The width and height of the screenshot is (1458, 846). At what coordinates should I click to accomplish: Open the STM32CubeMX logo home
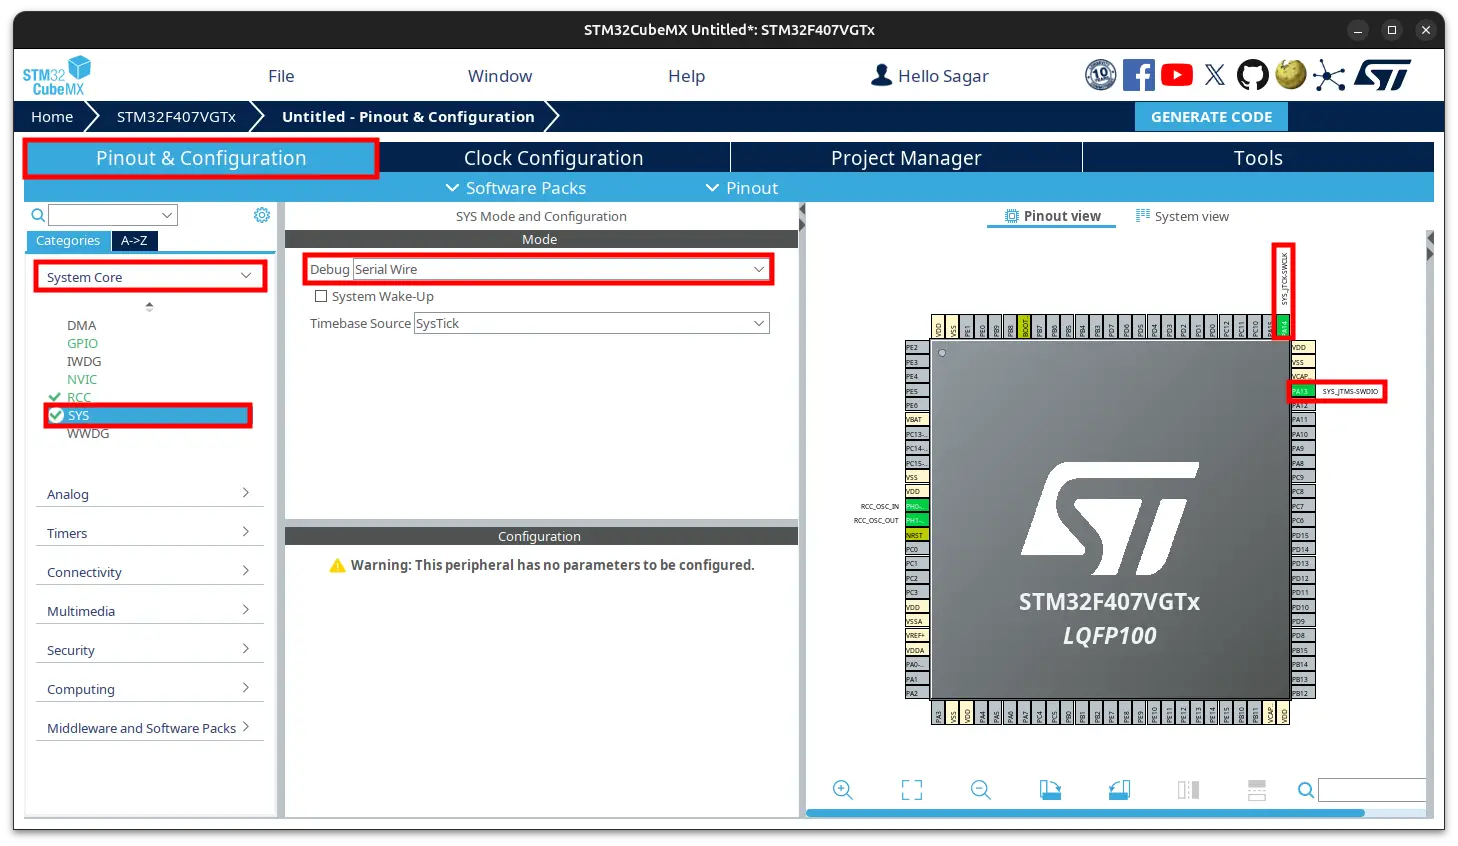point(57,76)
